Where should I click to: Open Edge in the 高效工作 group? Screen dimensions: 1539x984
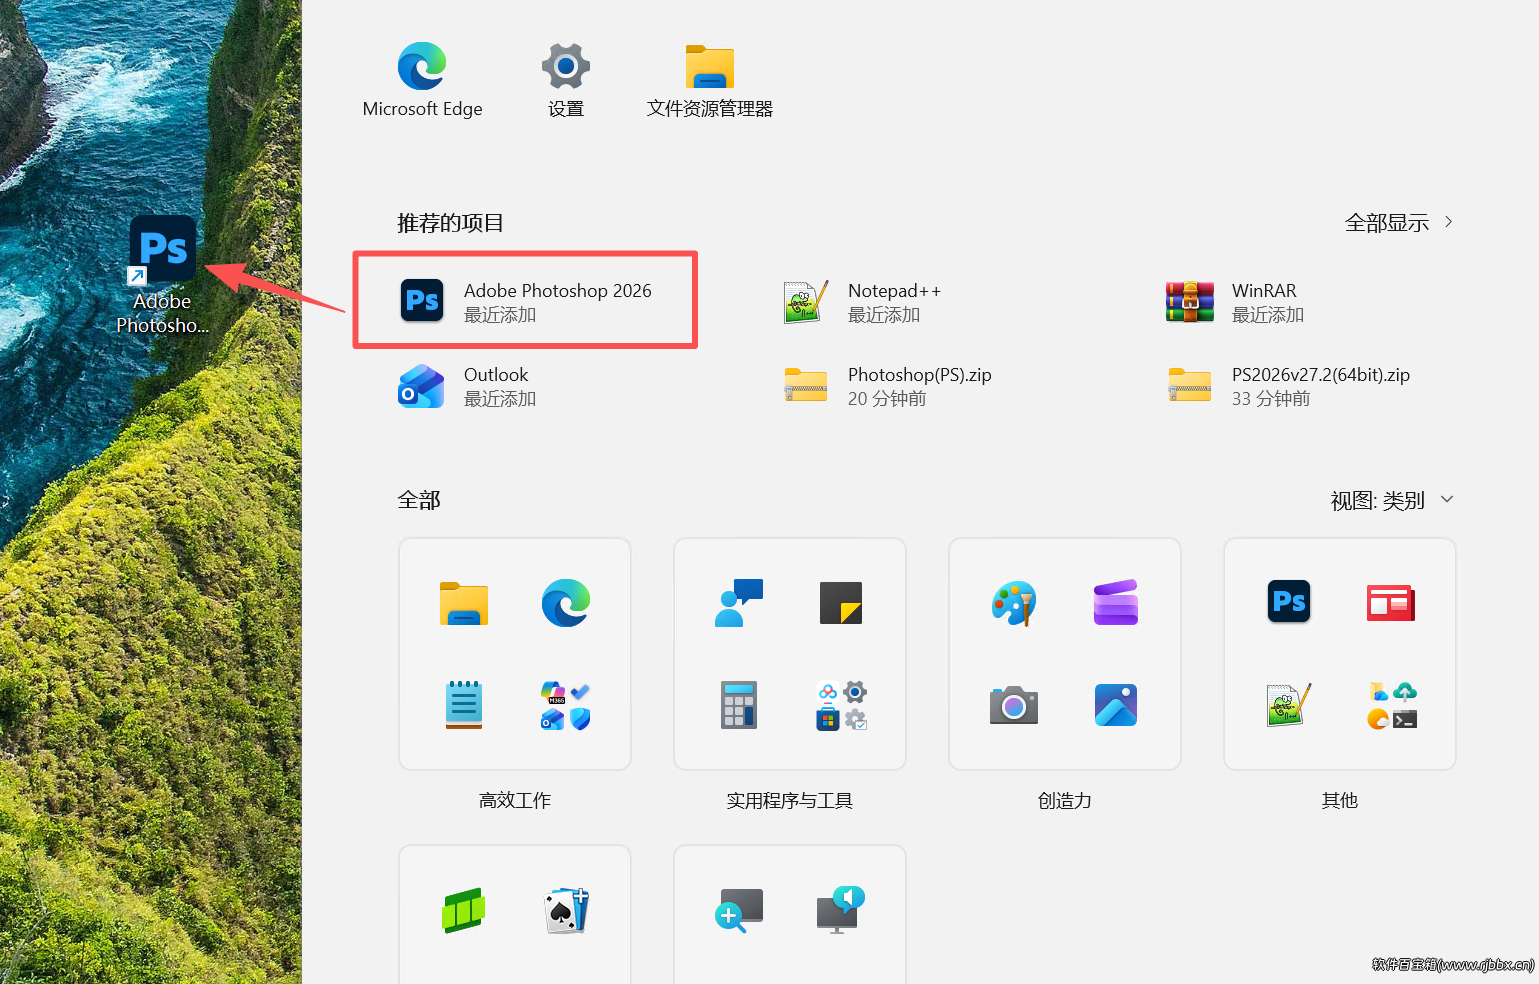[x=566, y=603]
